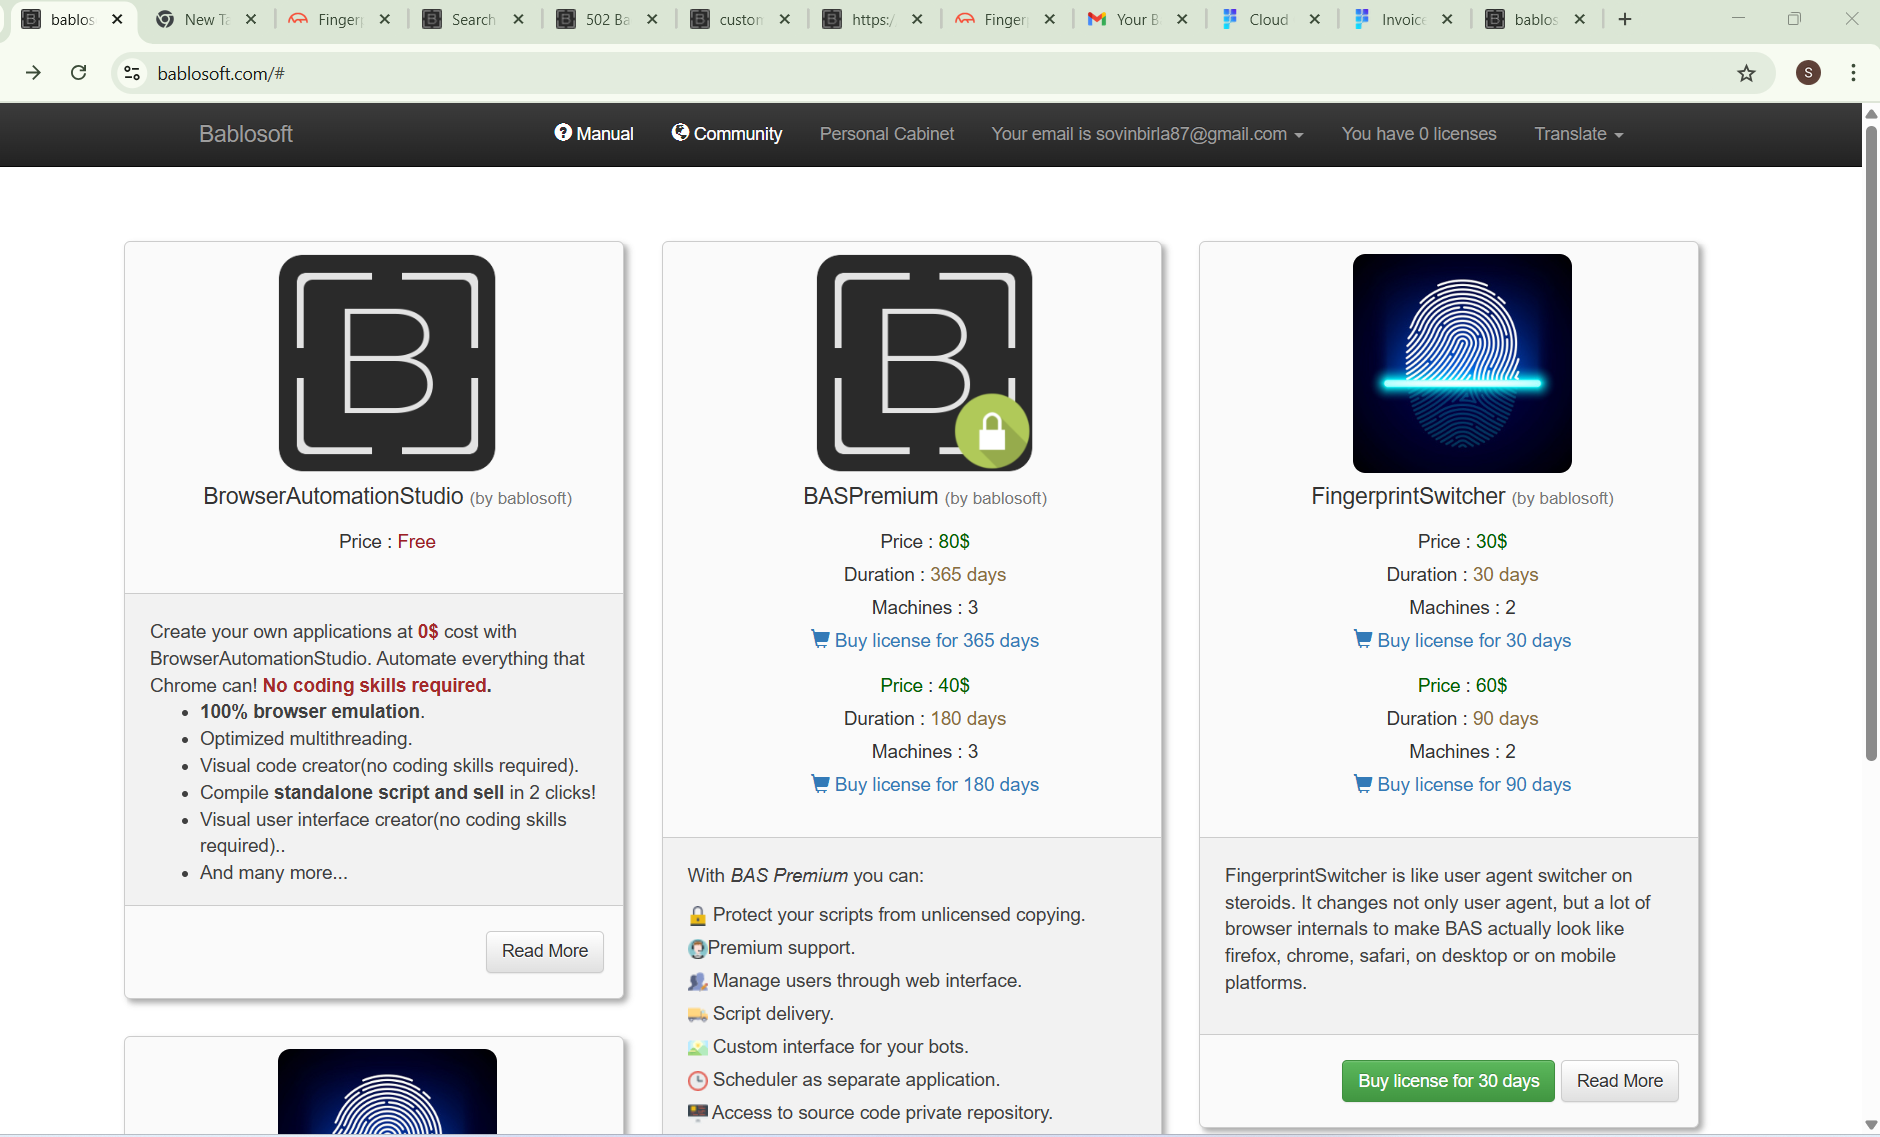The height and width of the screenshot is (1137, 1880).
Task: Open the Chrome profile avatar
Action: pos(1808,72)
